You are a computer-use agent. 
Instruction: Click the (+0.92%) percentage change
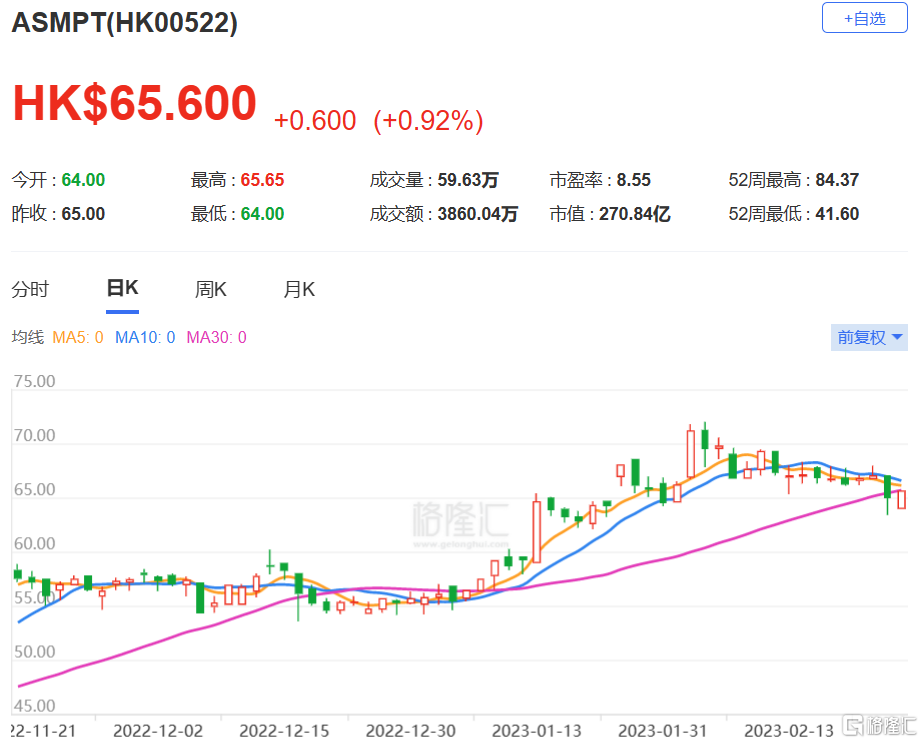coord(429,121)
